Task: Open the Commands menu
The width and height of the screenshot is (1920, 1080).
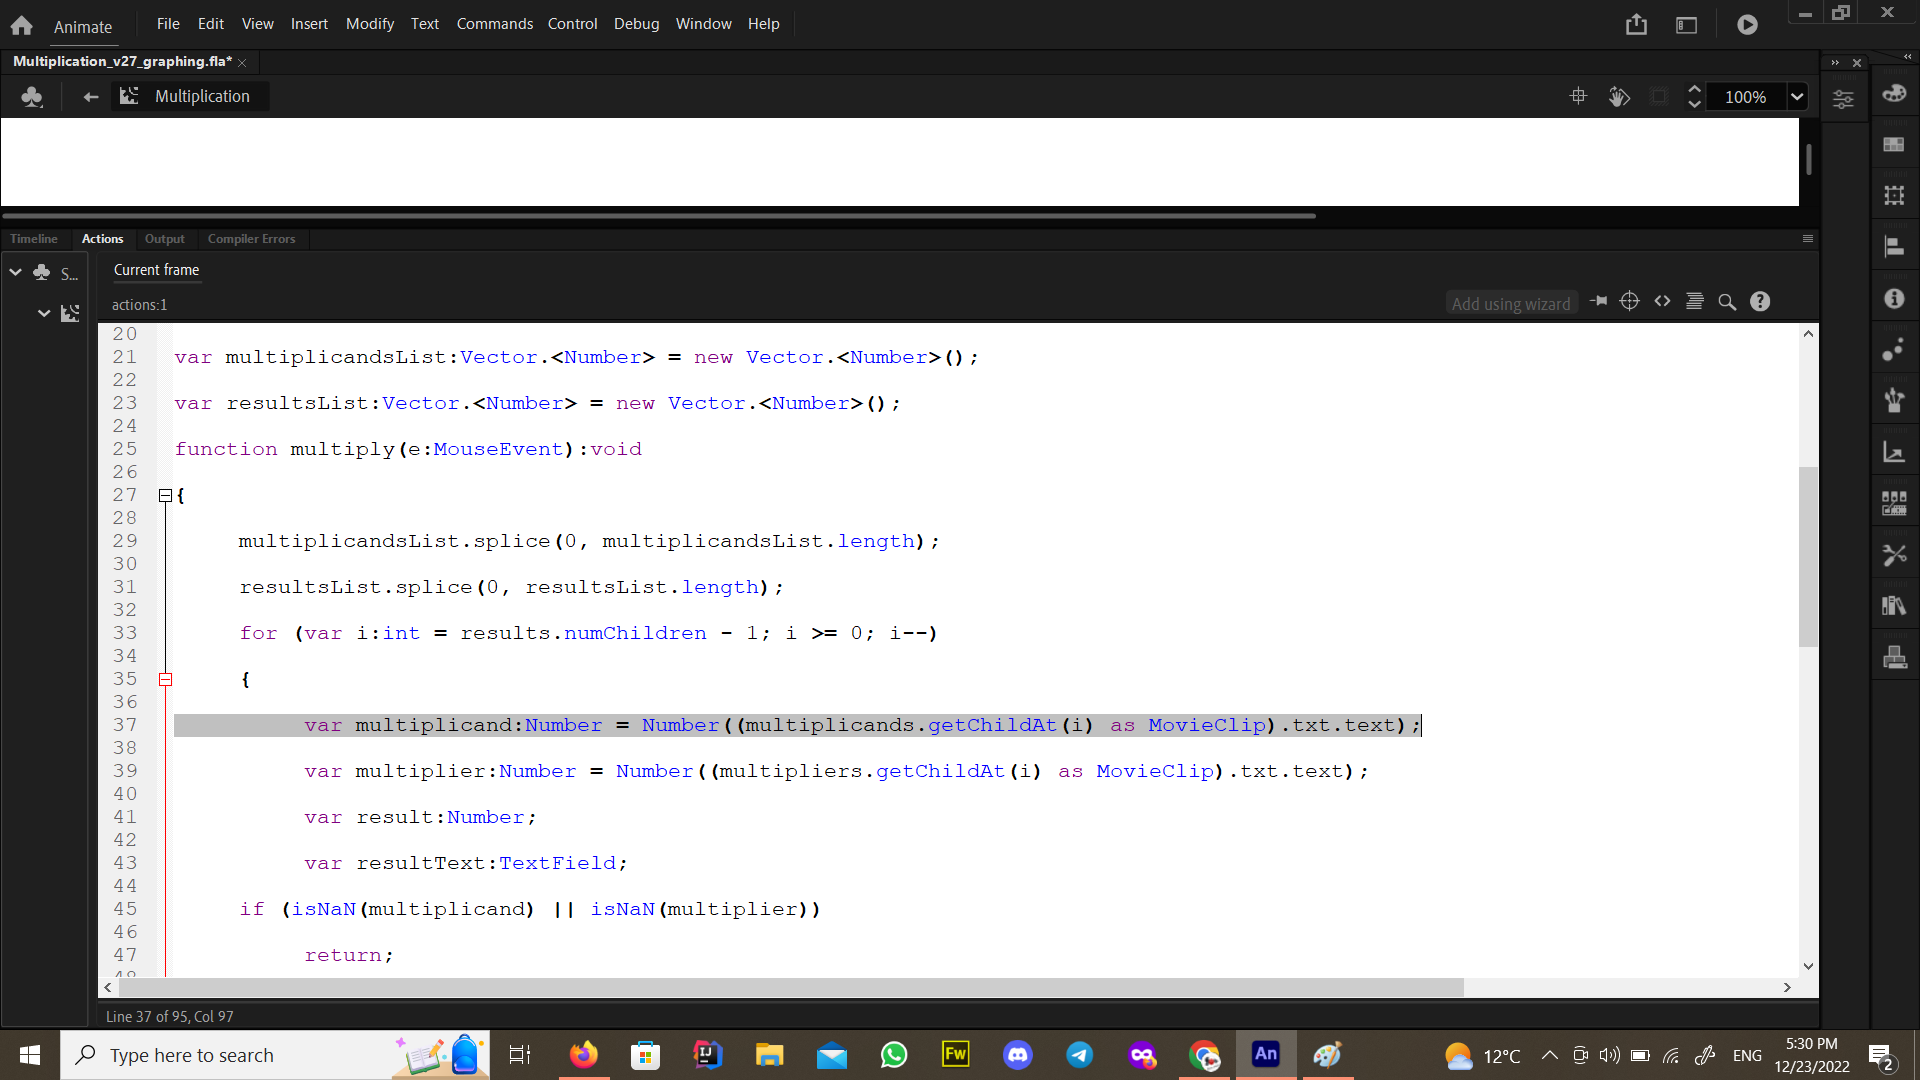Action: (x=494, y=24)
